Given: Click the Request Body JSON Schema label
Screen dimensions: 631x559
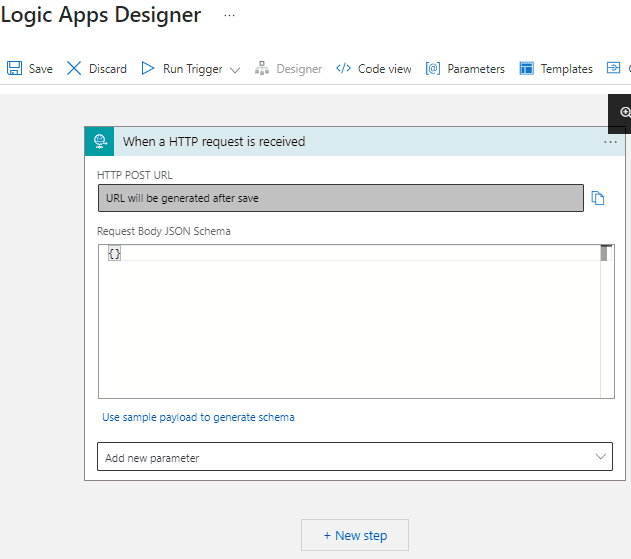Looking at the screenshot, I should pos(164,231).
